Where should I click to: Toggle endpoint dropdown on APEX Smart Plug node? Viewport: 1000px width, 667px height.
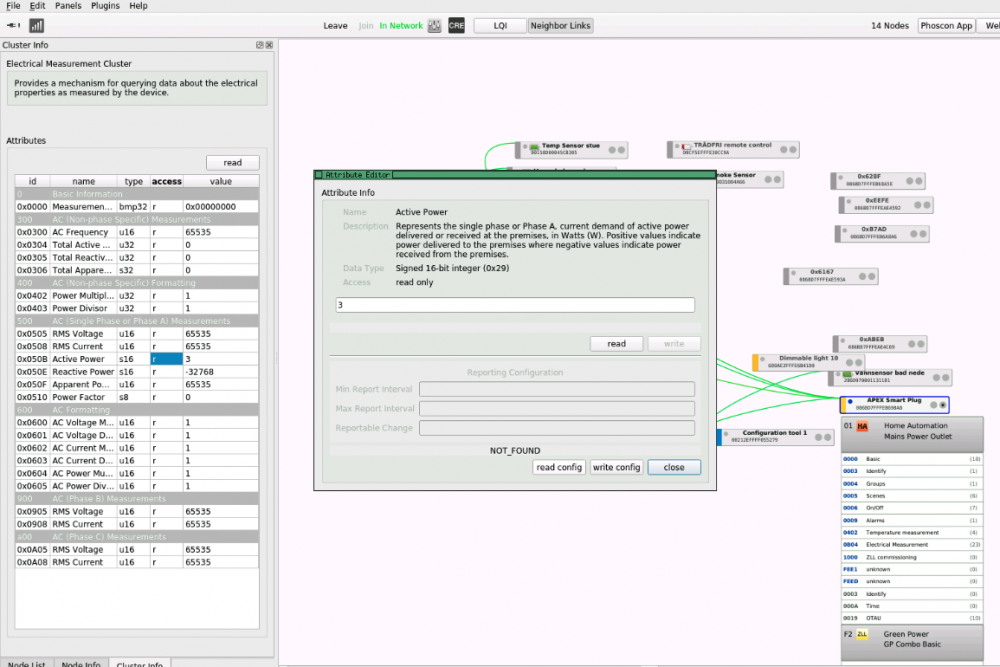click(x=942, y=405)
